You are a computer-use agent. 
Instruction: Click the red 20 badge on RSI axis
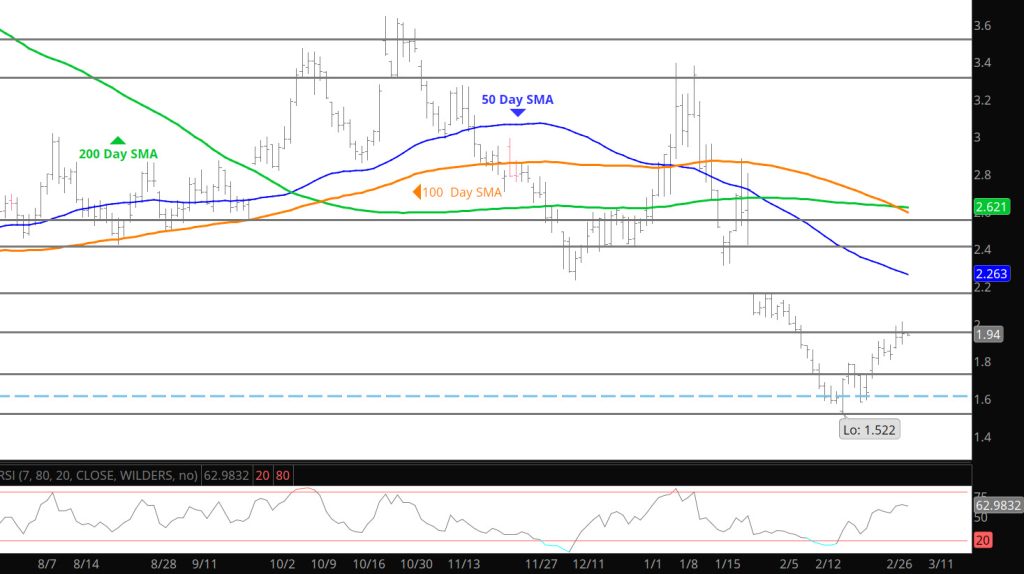tap(984, 541)
